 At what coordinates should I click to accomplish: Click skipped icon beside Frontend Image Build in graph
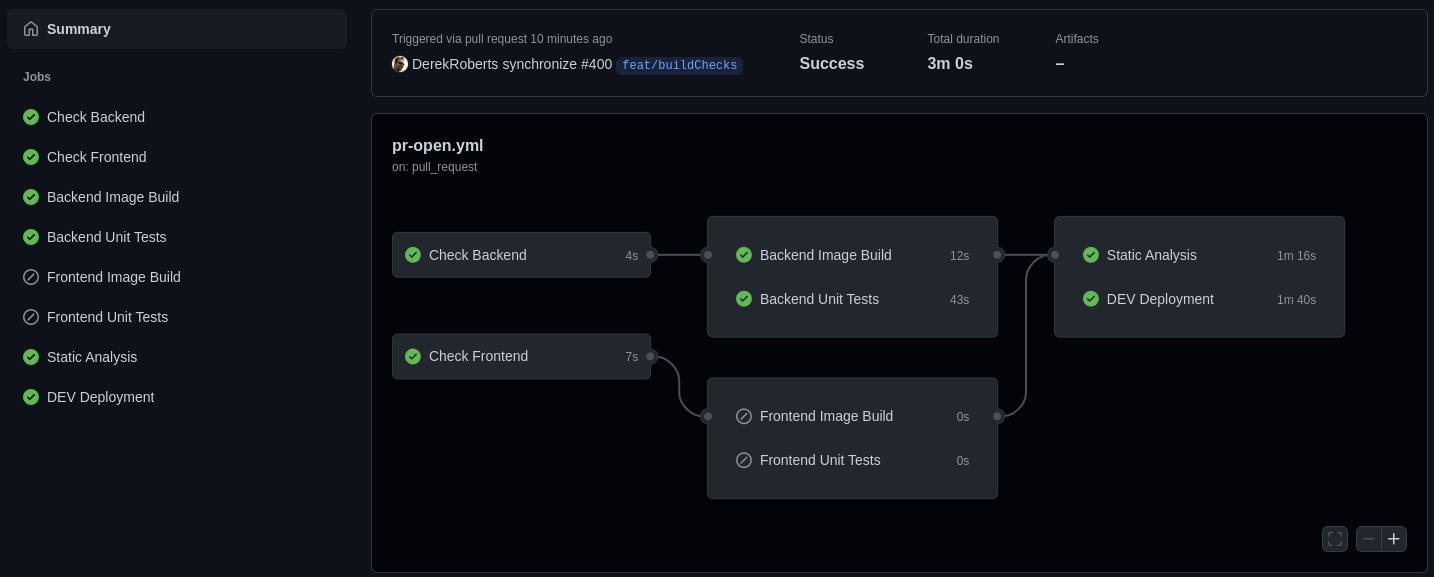(x=744, y=416)
